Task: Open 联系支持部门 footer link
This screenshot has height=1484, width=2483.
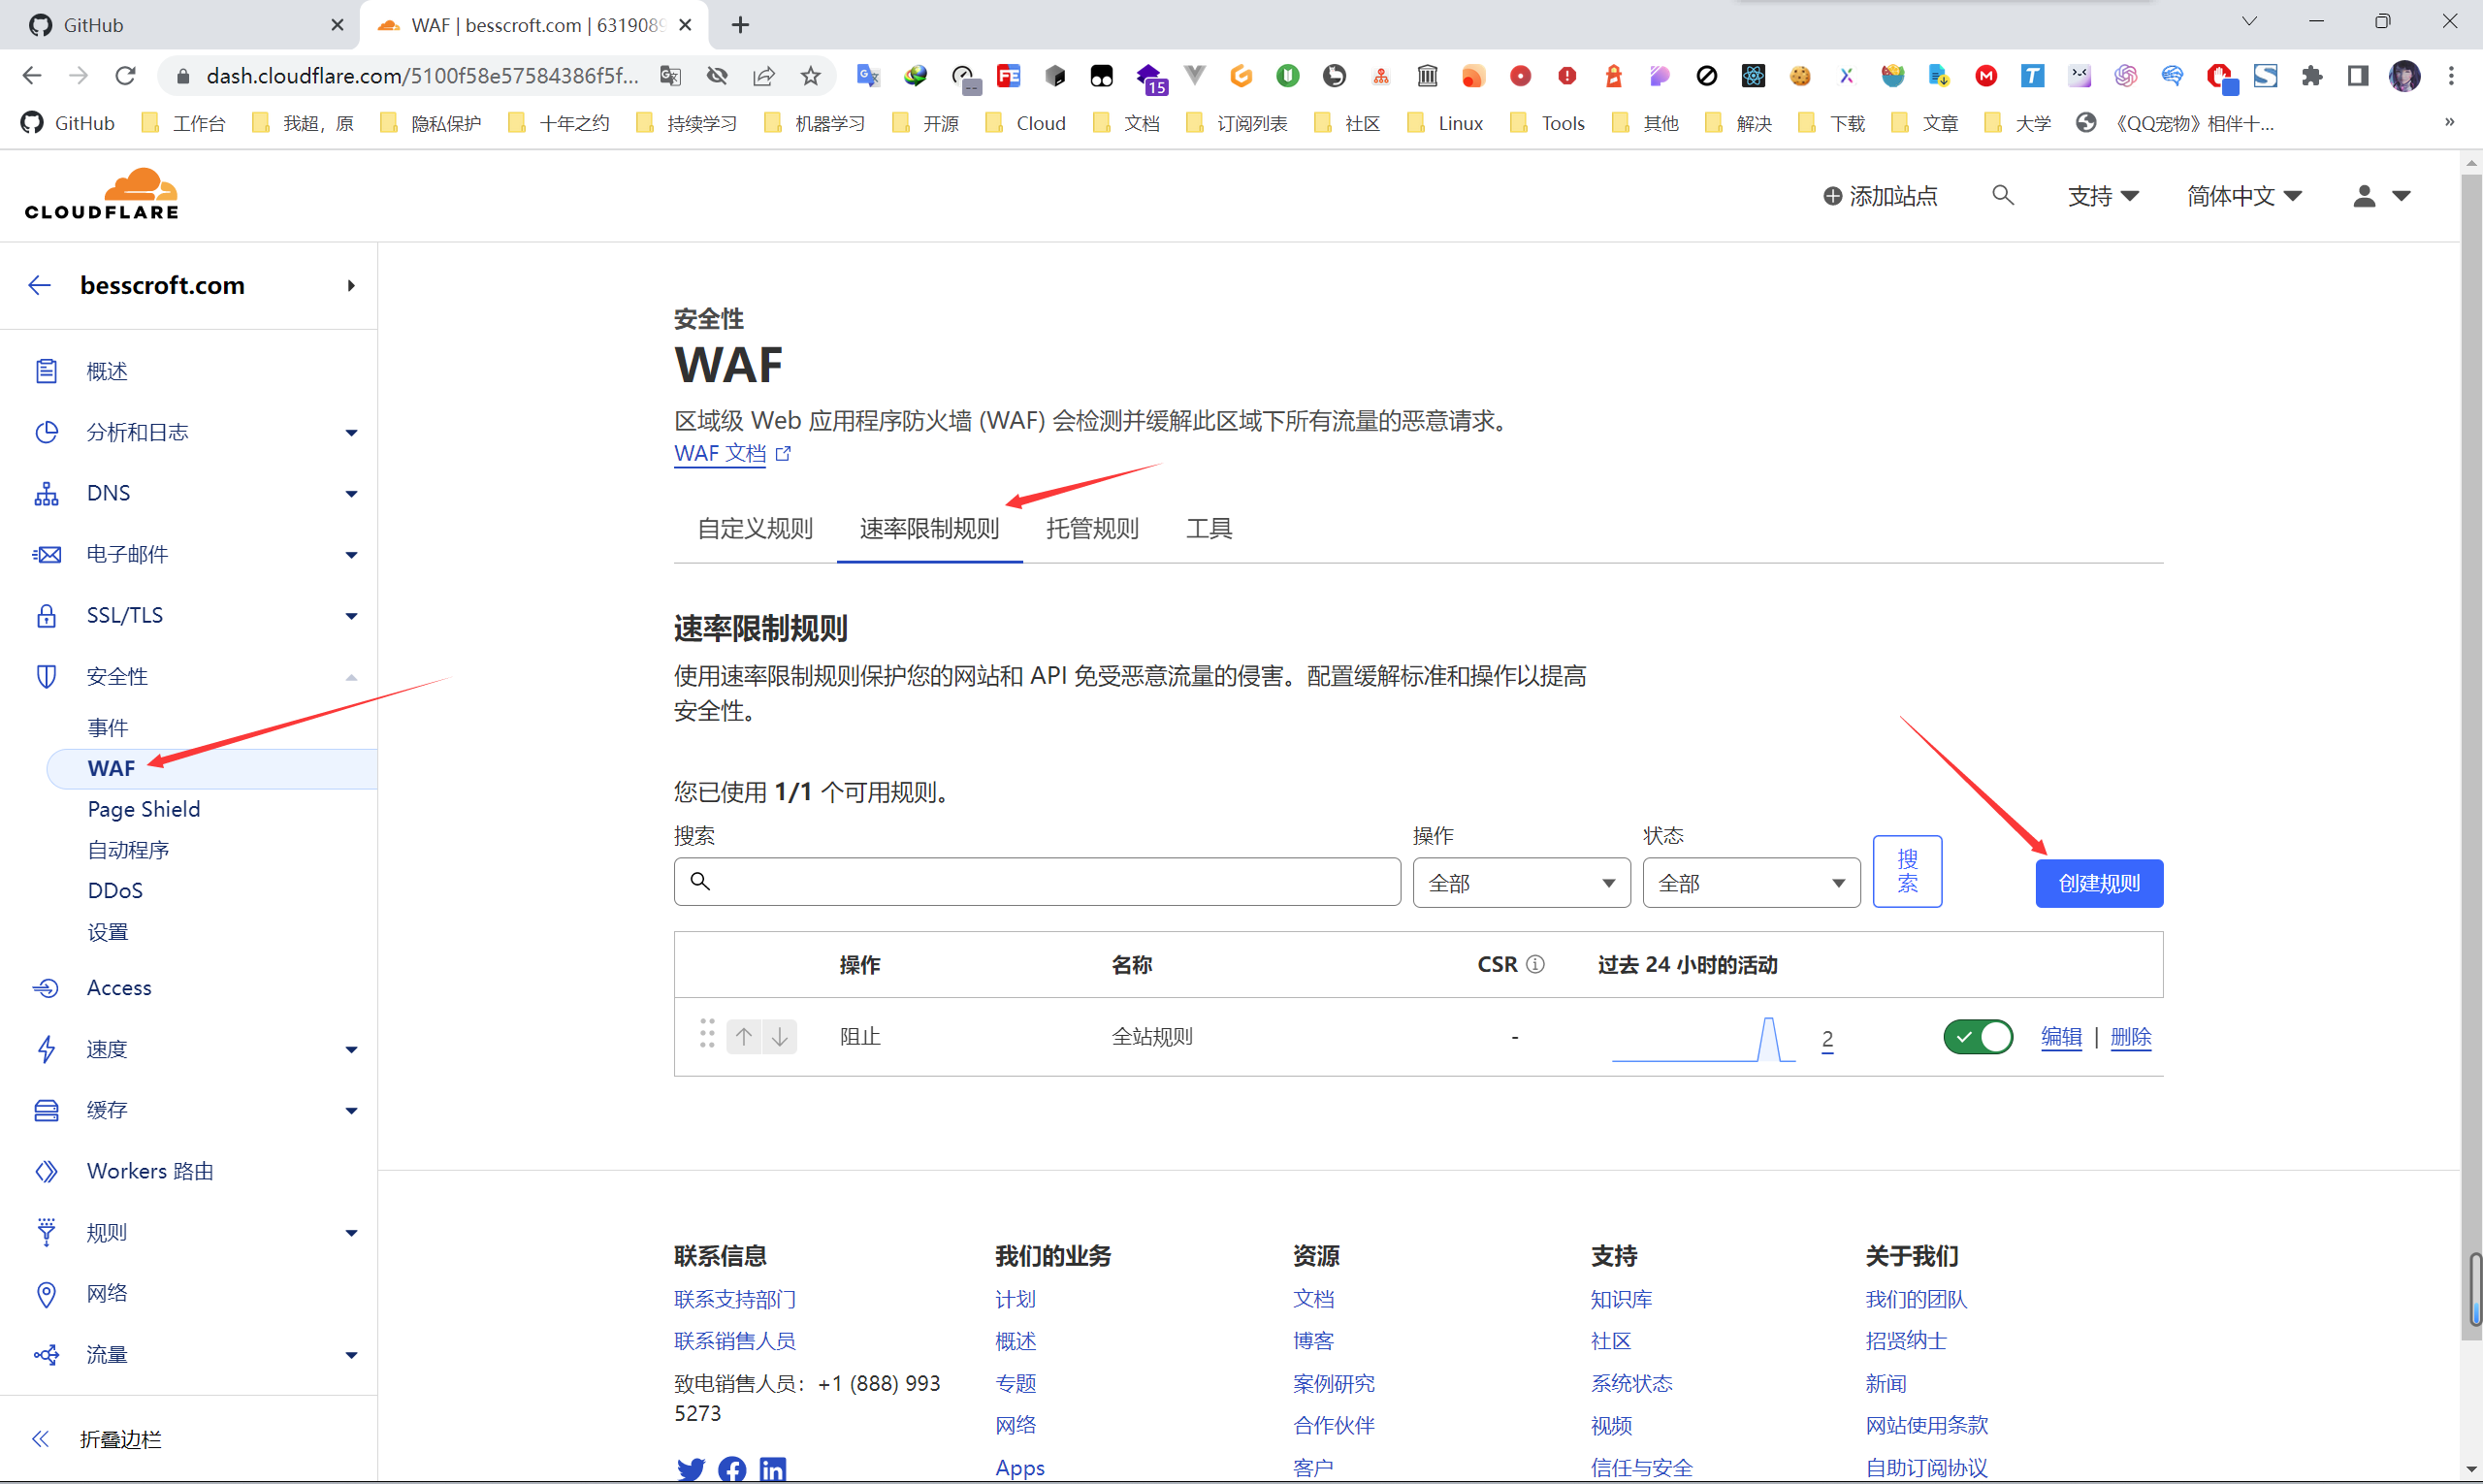Action: pyautogui.click(x=735, y=1298)
